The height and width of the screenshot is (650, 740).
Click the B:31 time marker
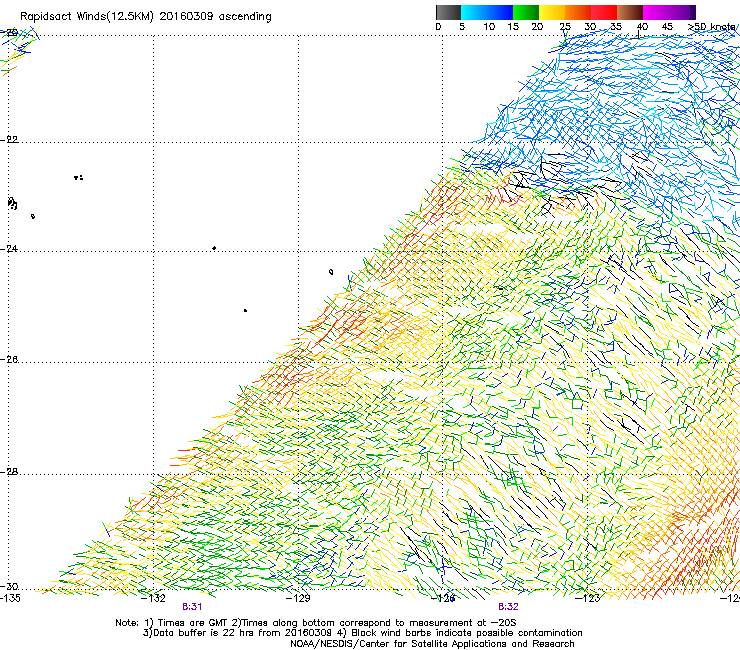click(x=192, y=607)
